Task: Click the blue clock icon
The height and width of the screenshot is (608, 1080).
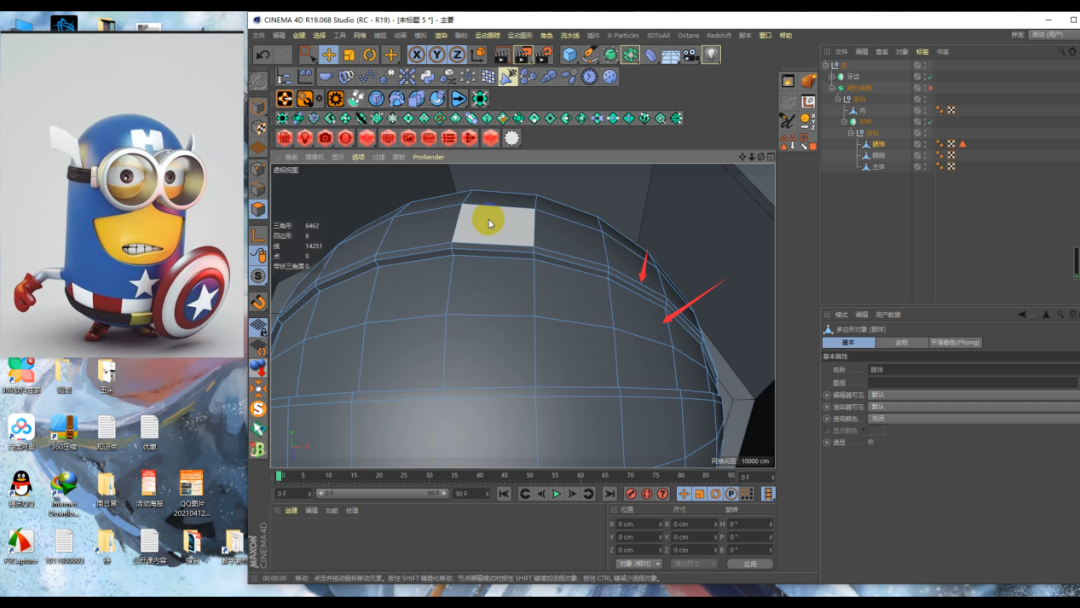Action: click(589, 76)
